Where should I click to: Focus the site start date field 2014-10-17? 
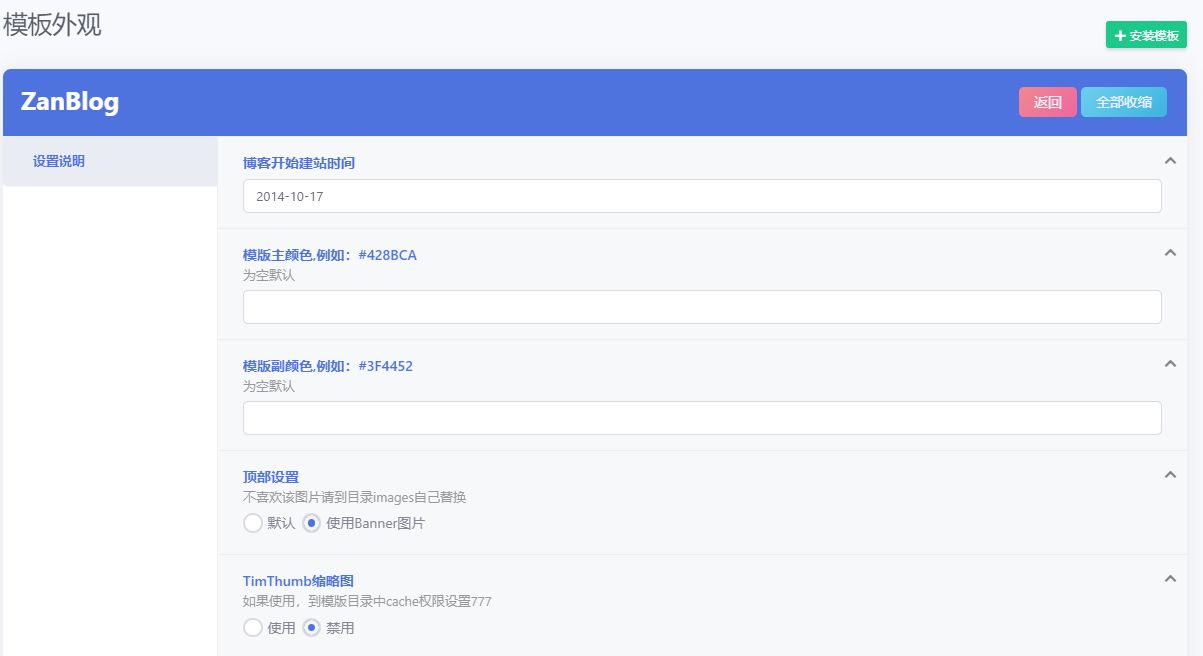click(x=702, y=196)
